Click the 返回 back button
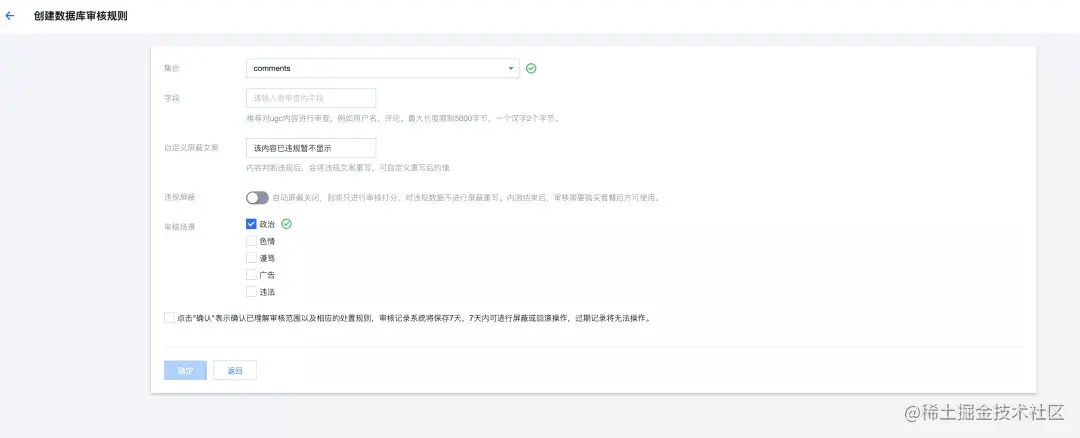 [235, 370]
